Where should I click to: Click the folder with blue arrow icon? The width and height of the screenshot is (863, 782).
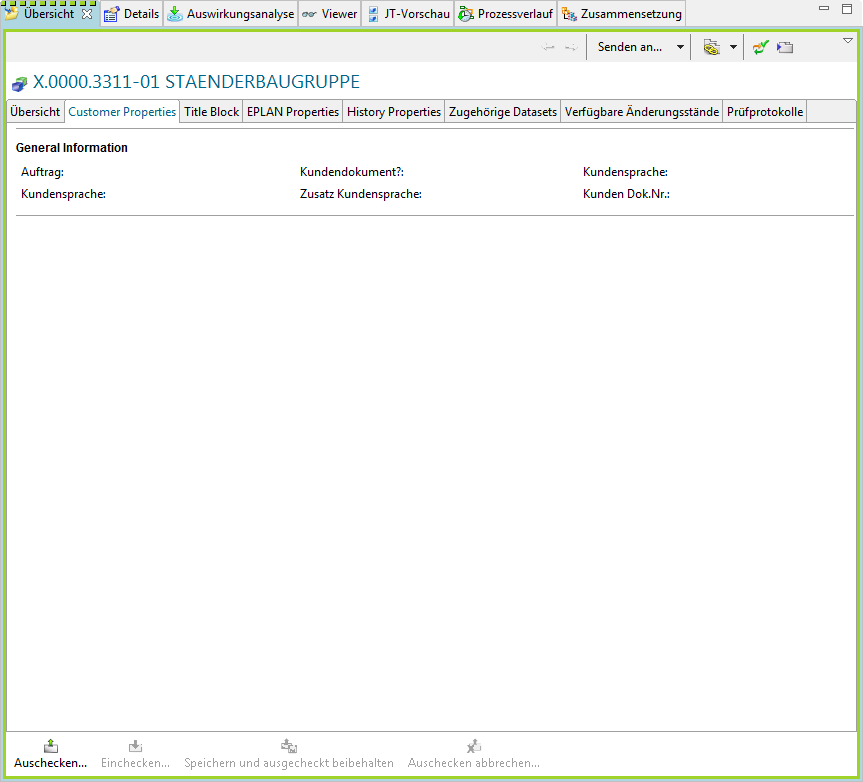786,47
